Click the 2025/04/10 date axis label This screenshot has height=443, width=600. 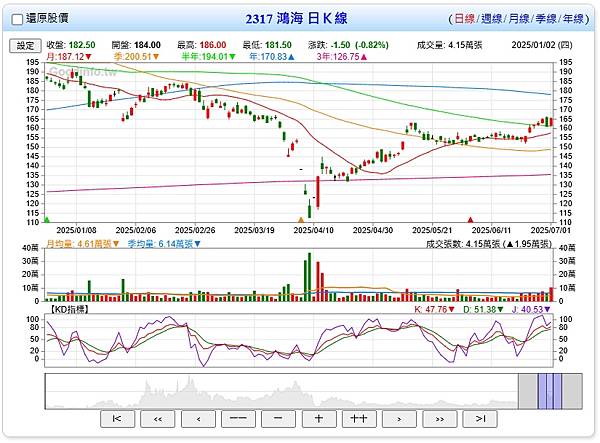(x=313, y=230)
